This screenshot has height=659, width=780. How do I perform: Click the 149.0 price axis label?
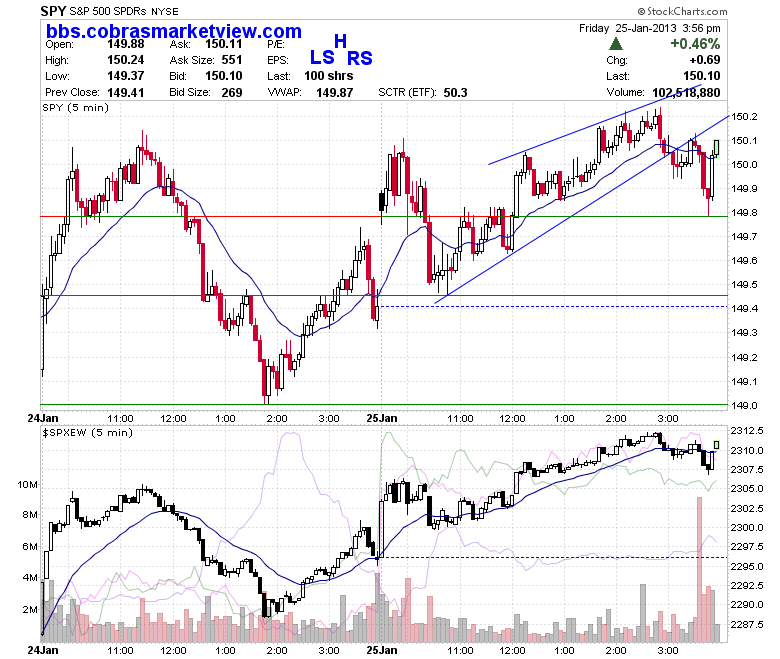pyautogui.click(x=744, y=405)
